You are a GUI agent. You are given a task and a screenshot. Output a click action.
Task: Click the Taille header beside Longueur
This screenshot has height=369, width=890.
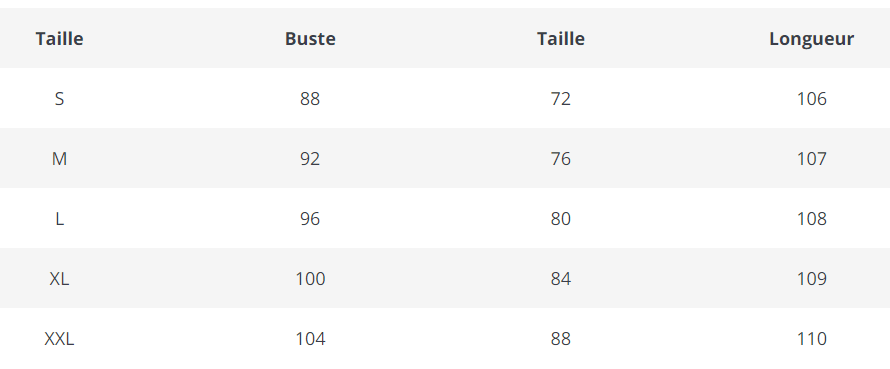click(560, 39)
